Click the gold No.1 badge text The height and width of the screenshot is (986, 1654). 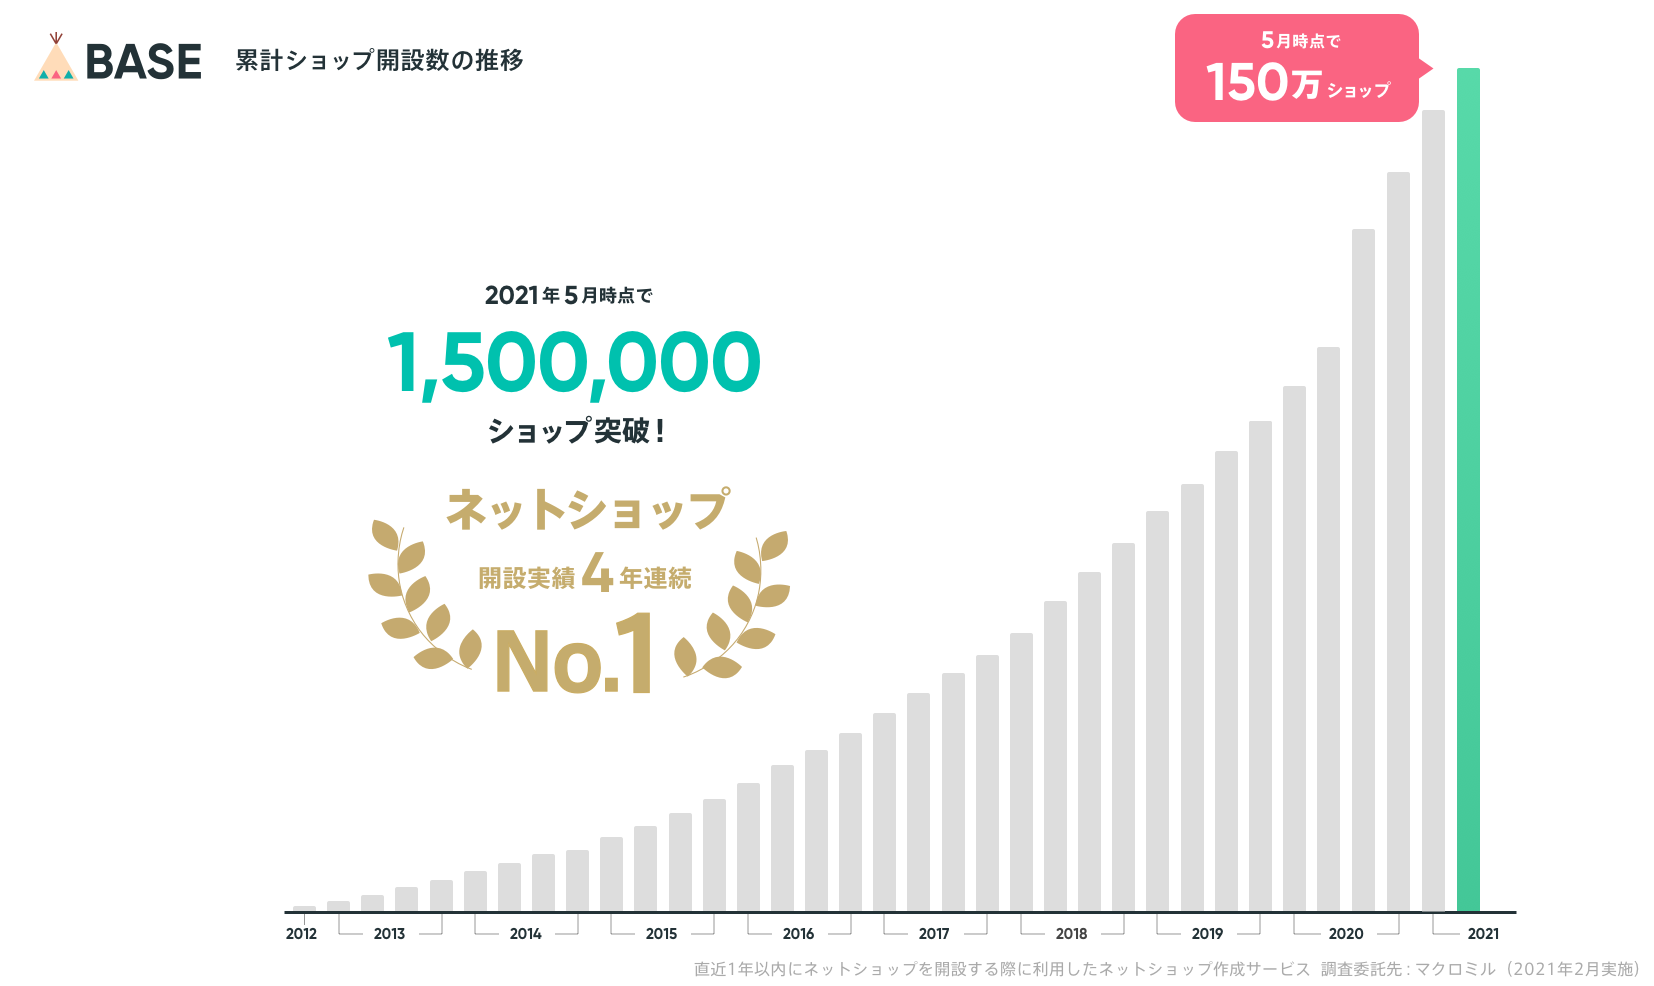coord(575,654)
